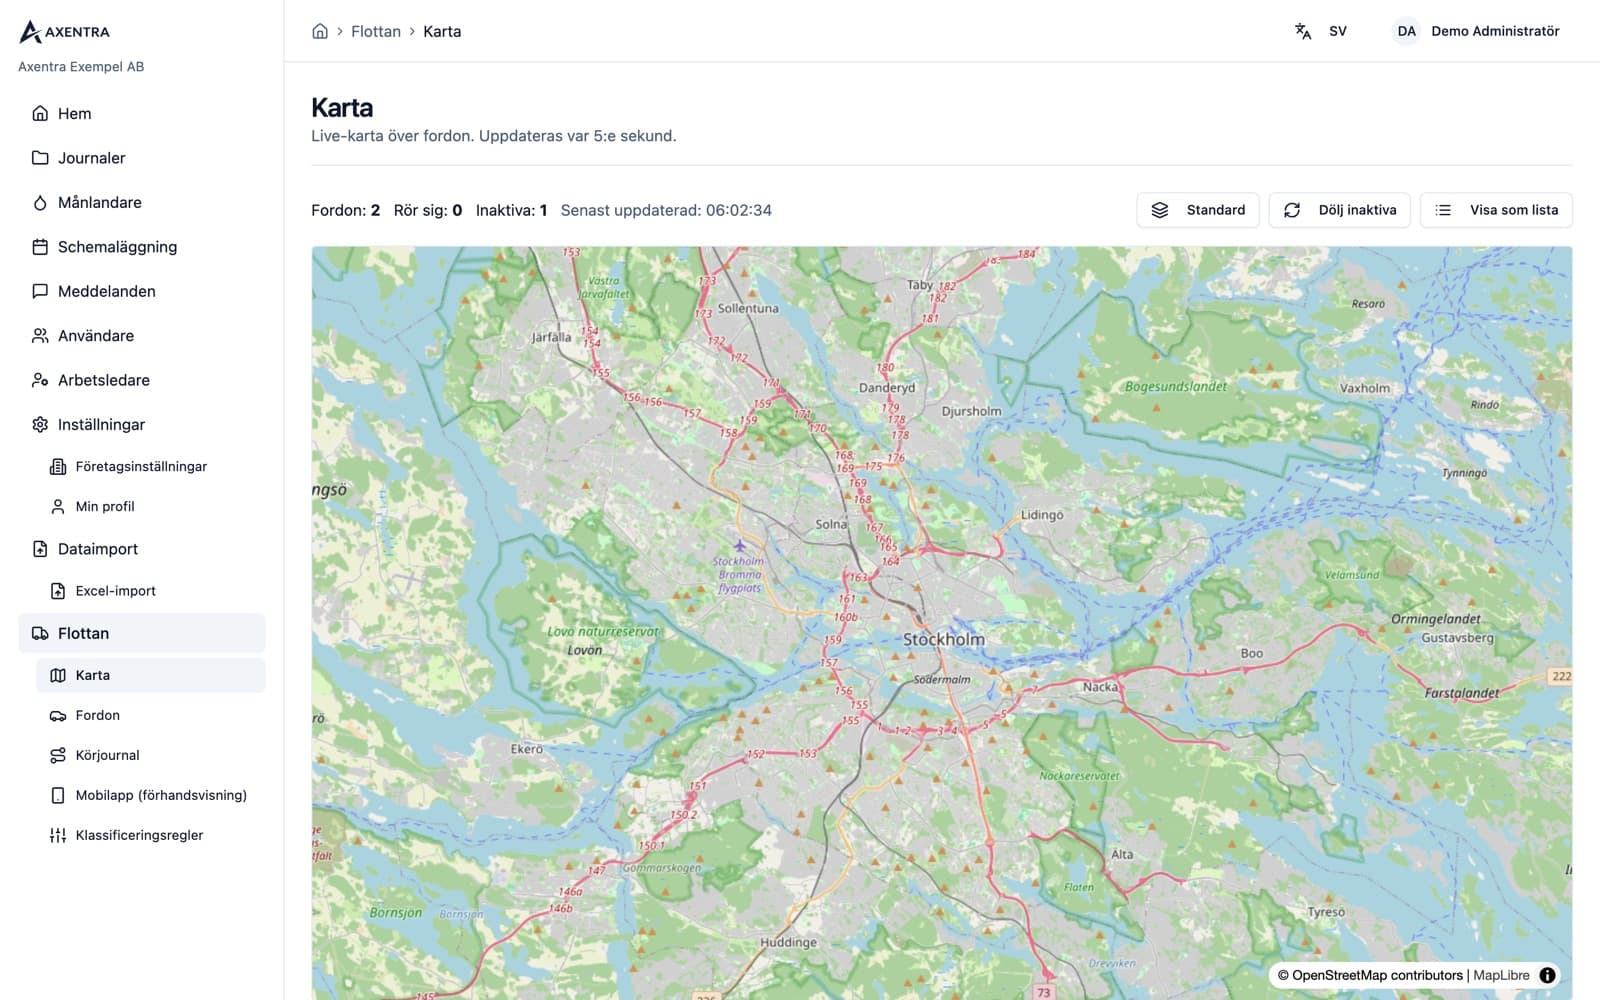
Task: Collapse the Flottan sidebar section
Action: point(142,633)
